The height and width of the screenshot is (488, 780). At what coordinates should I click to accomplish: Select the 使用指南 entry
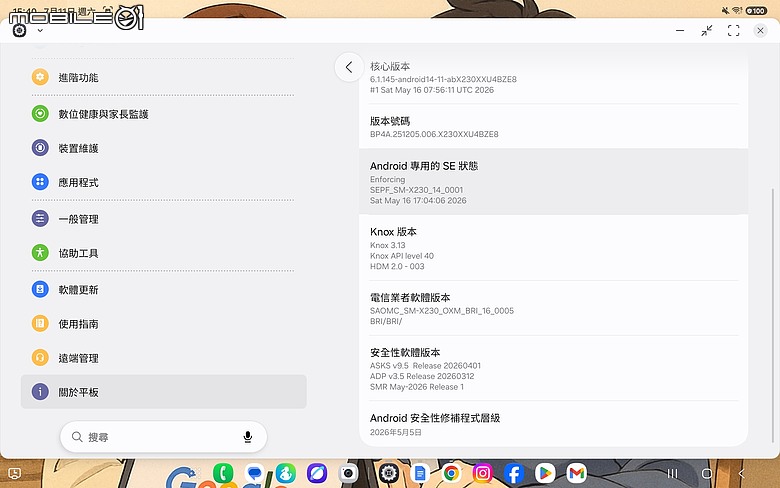click(164, 323)
